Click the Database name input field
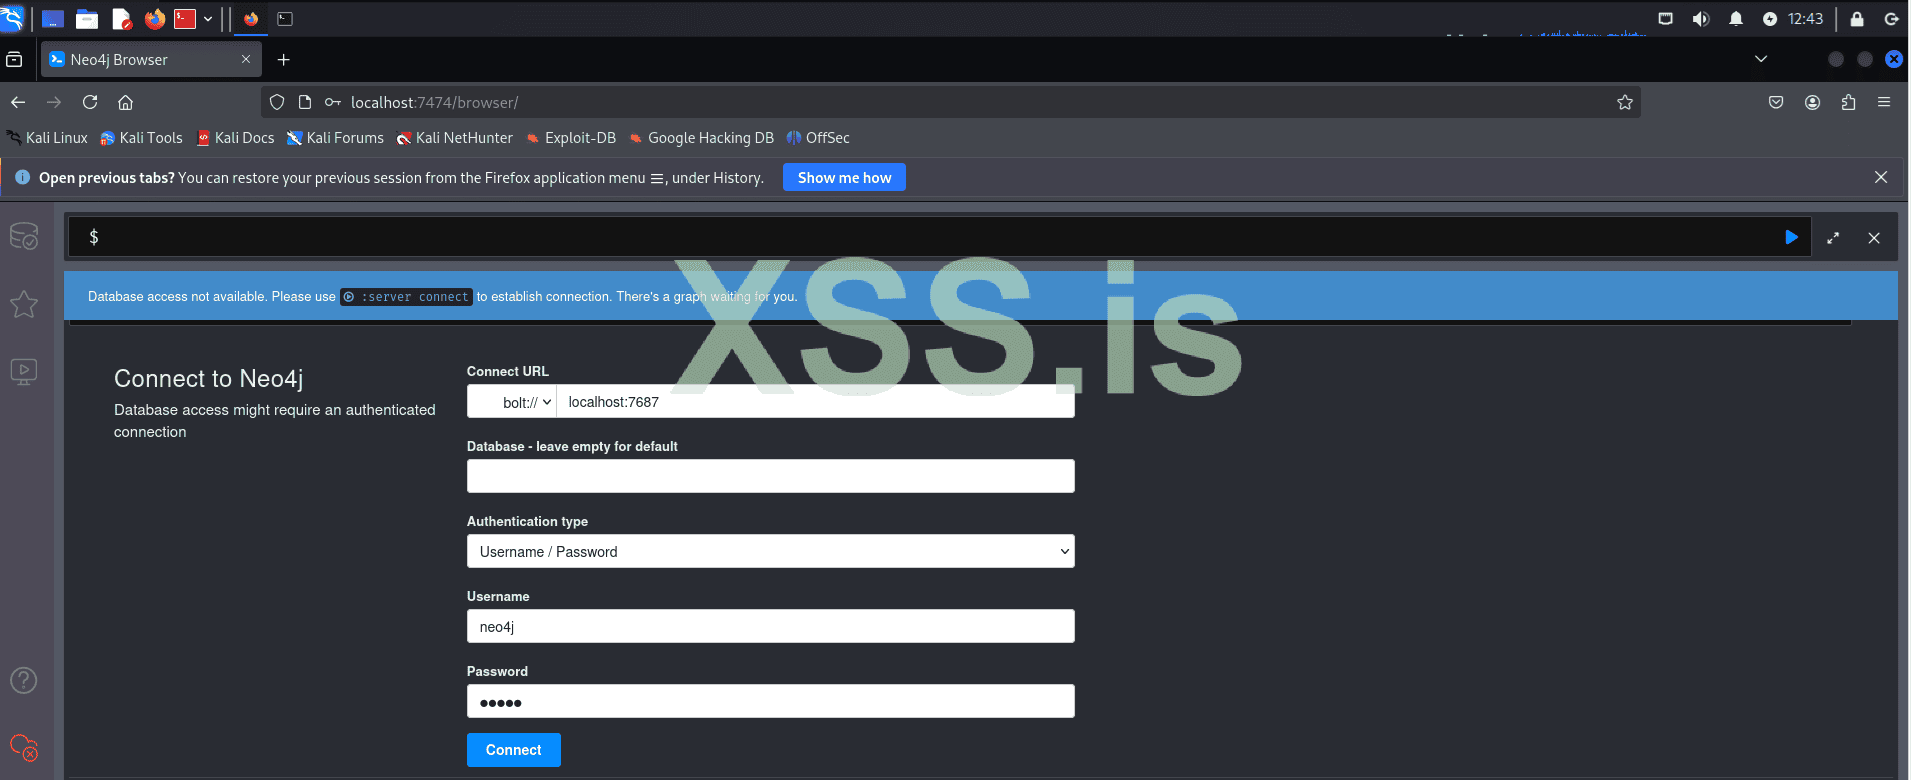The width and height of the screenshot is (1911, 780). point(771,476)
